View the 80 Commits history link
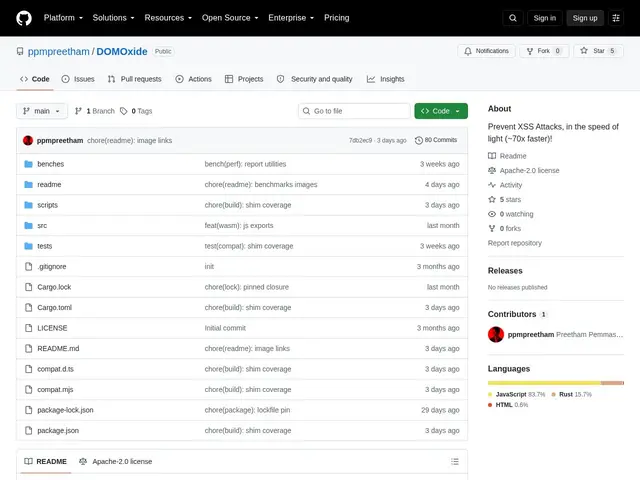Screen dimensions: 640x480 436,140
